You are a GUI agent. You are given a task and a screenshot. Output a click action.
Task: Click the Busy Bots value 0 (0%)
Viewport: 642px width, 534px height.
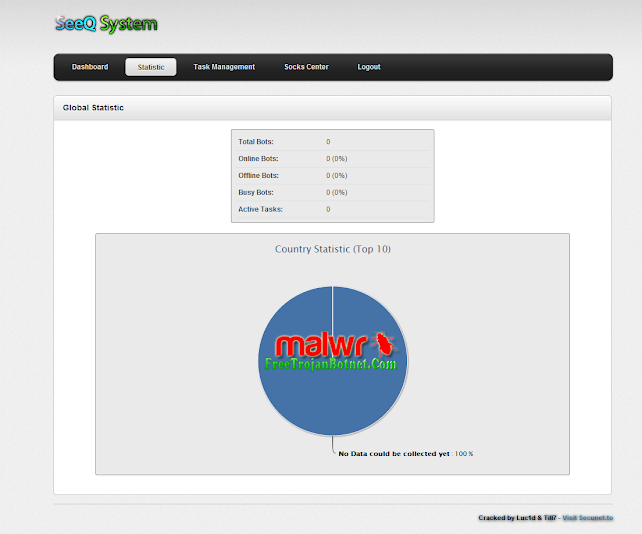point(337,192)
